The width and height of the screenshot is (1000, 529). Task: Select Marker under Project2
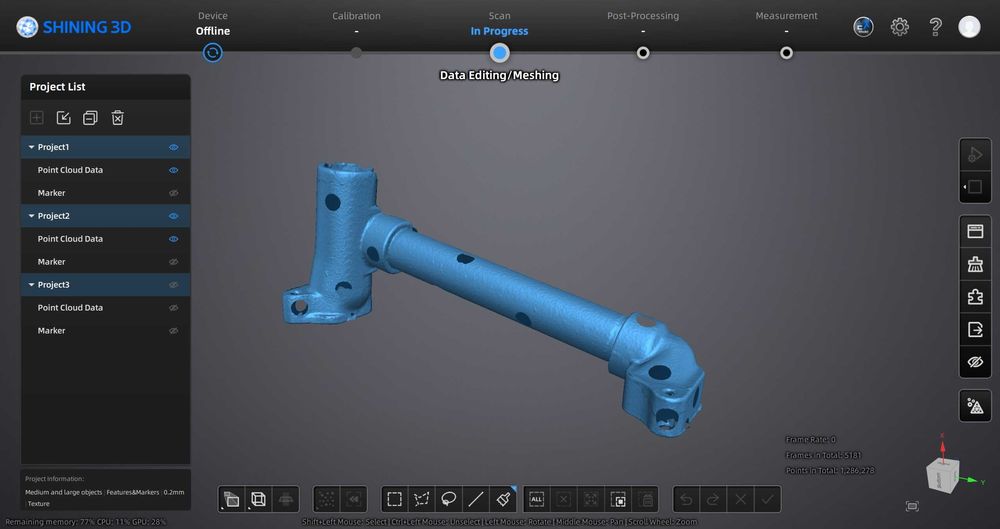(52, 262)
